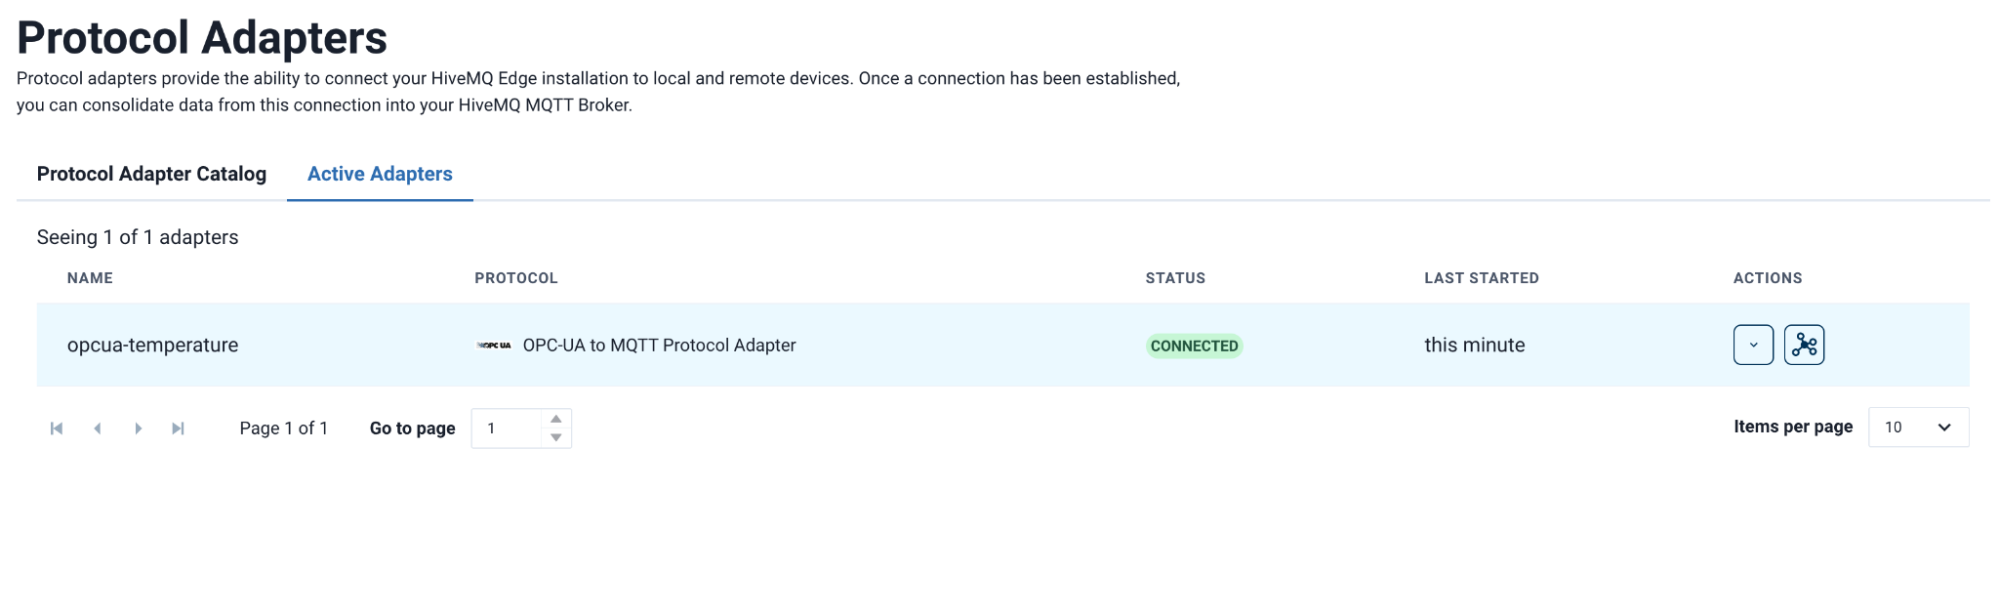Screen dimensions: 1999x608
Task: Click the NAME column header
Action: point(90,278)
